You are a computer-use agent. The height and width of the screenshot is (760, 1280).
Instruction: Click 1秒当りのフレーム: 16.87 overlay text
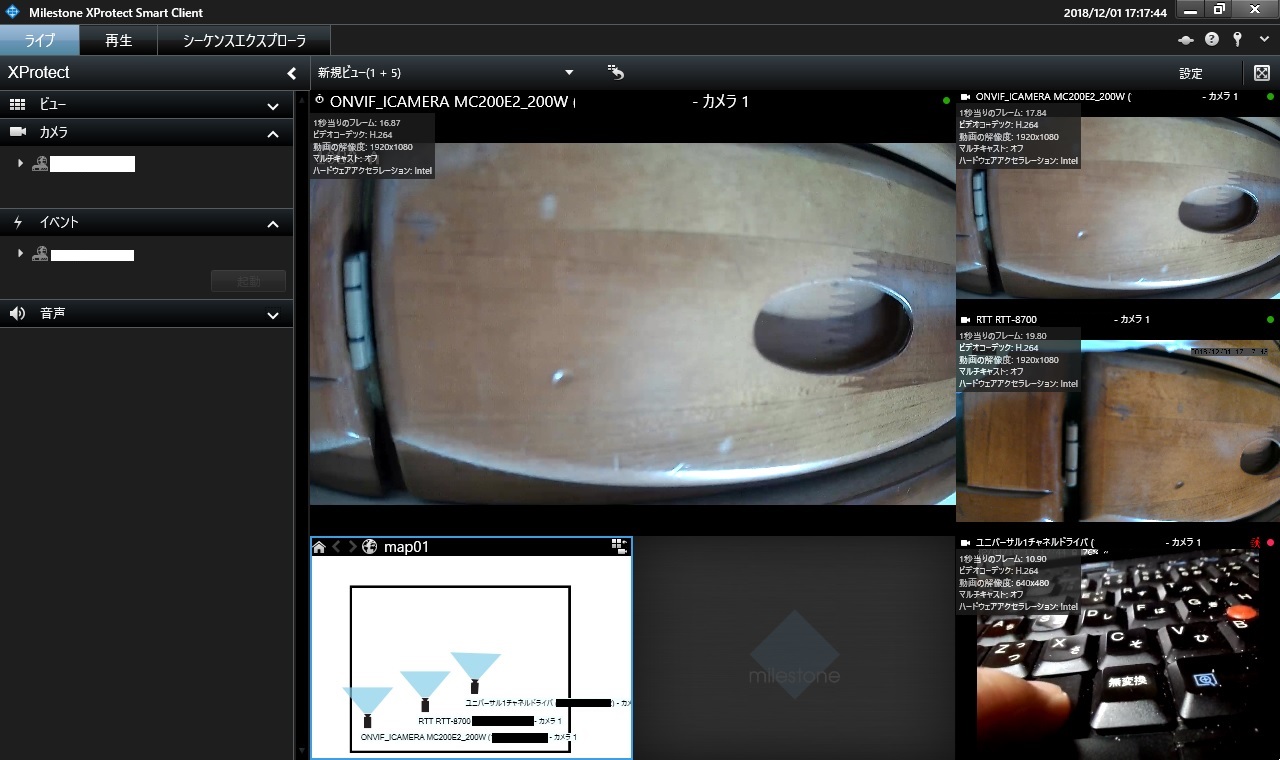[357, 123]
